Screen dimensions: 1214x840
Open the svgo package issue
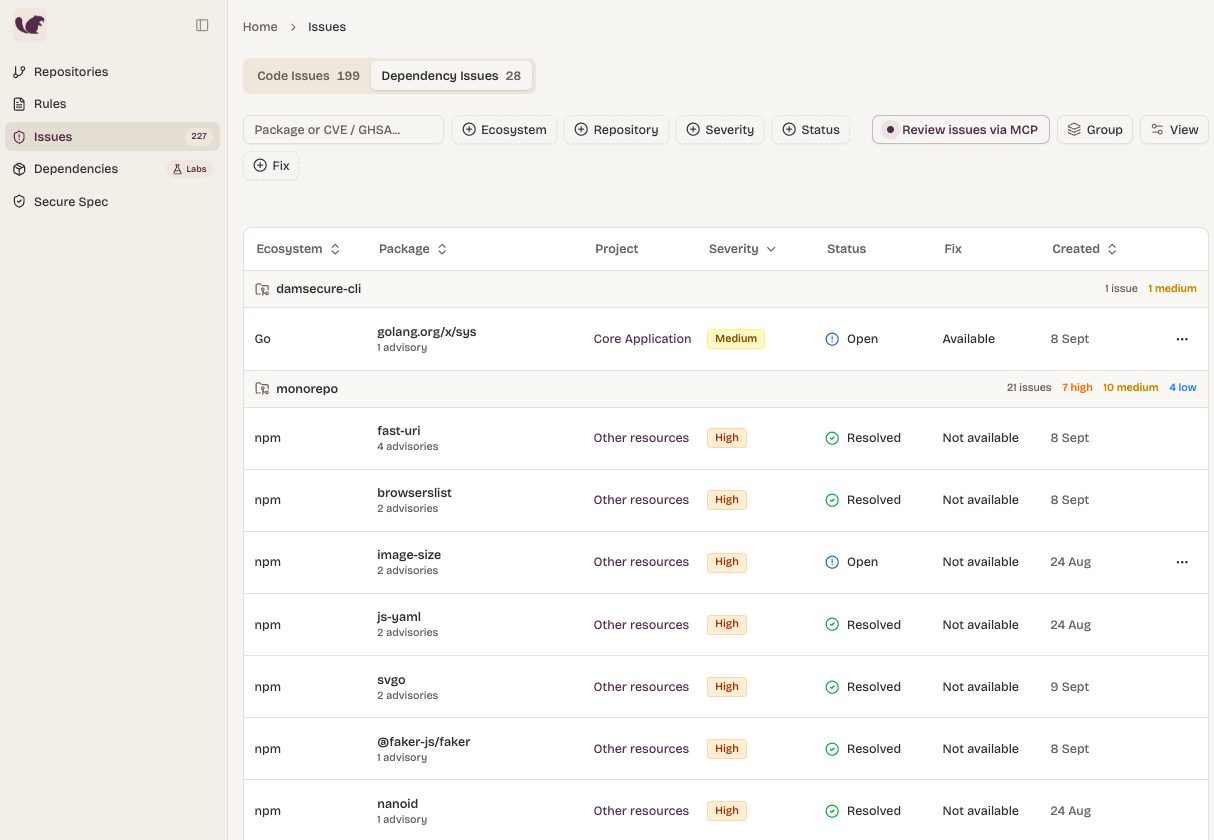pyautogui.click(x=391, y=680)
